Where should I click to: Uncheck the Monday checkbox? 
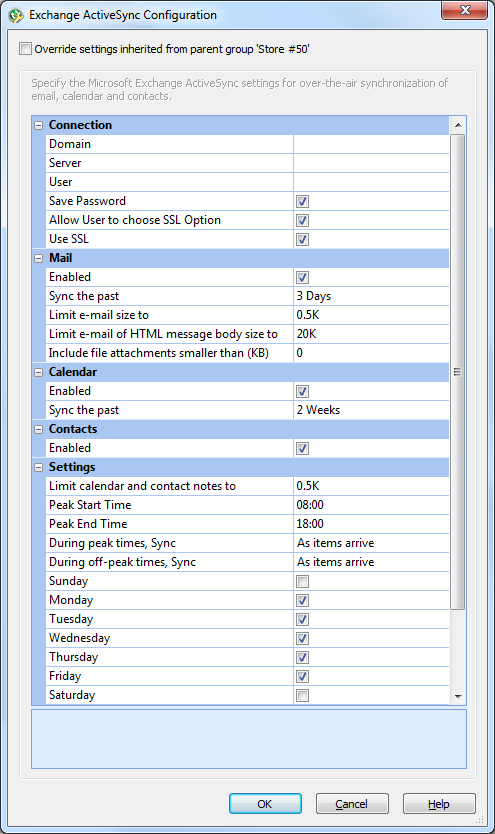pyautogui.click(x=303, y=601)
